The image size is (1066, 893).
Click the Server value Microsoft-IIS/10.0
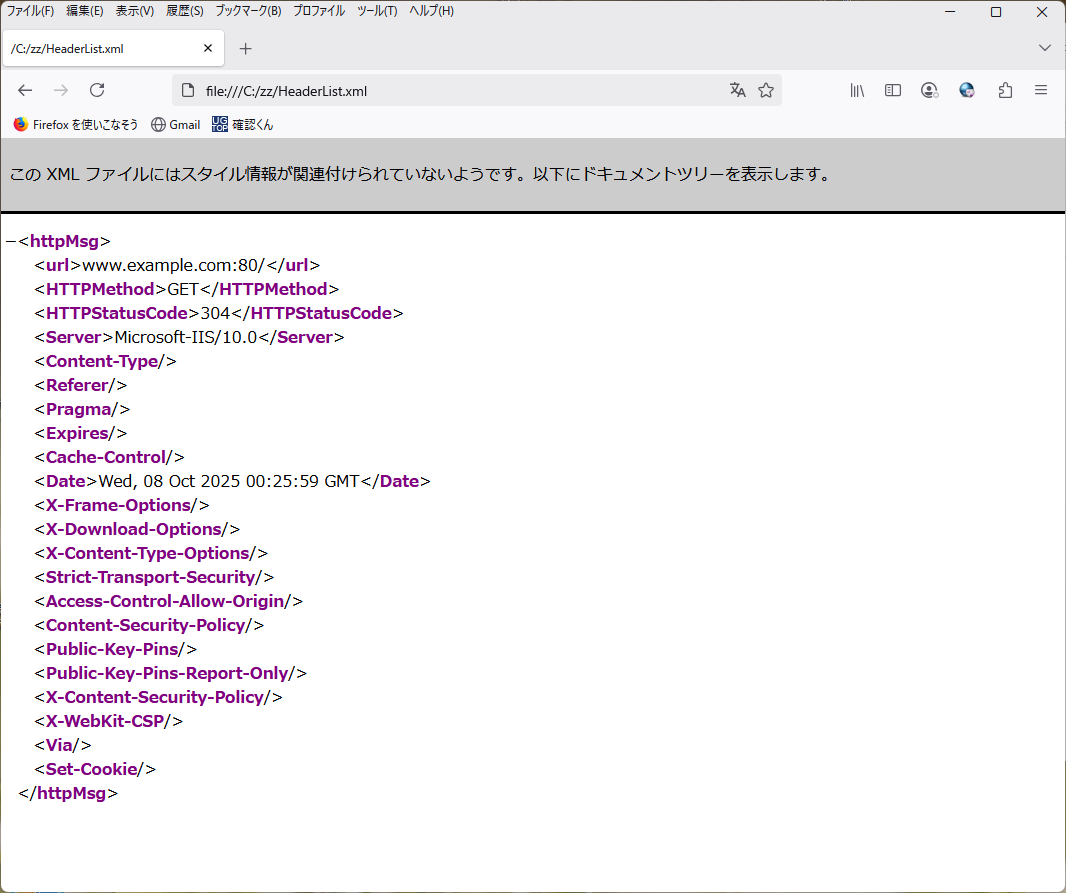pos(186,337)
